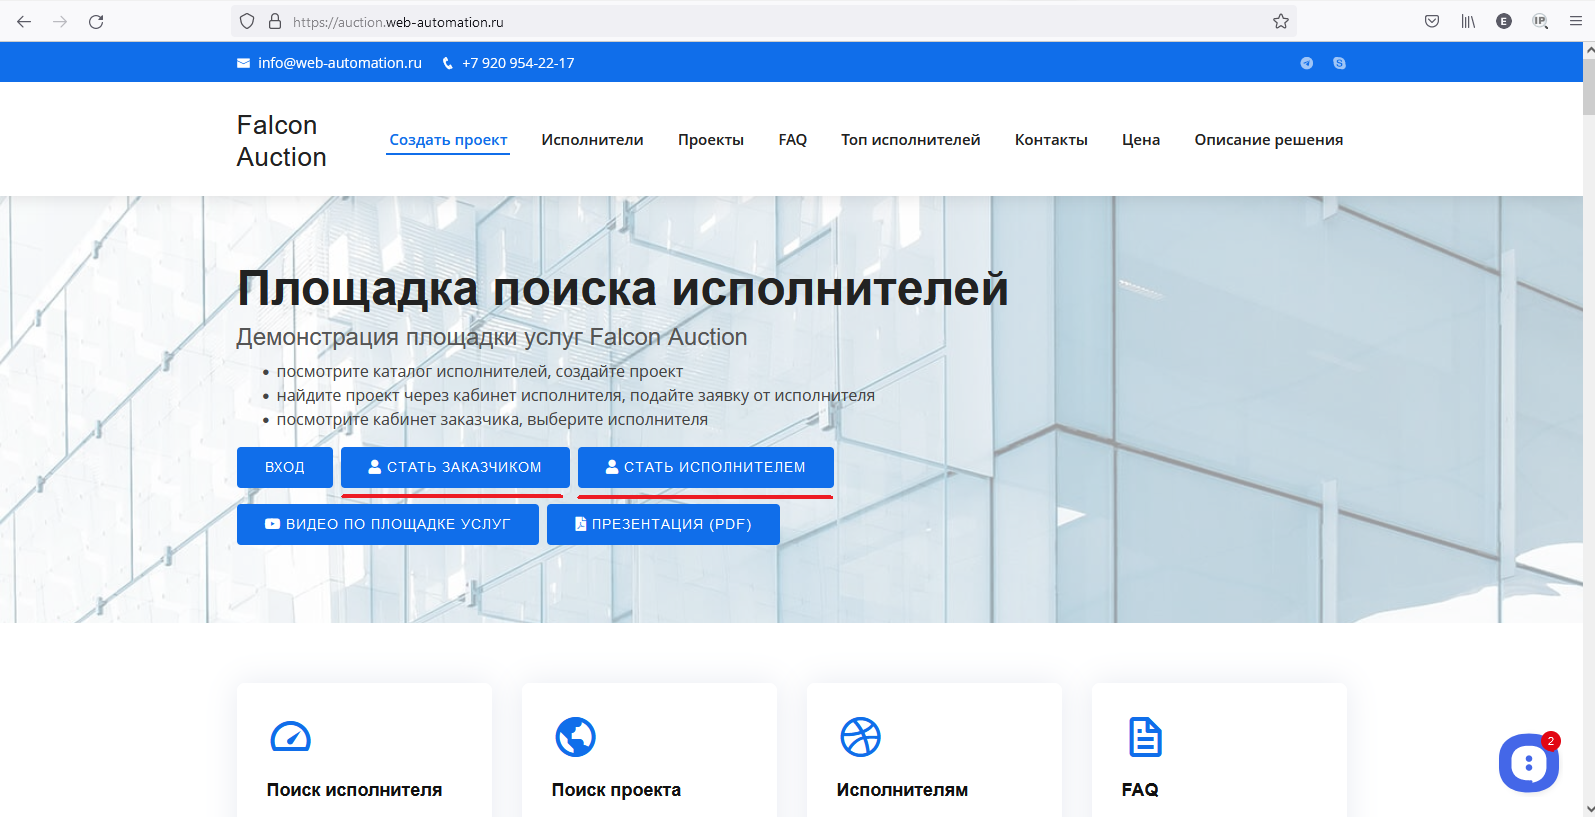The height and width of the screenshot is (817, 1595).
Task: Click the Telegram icon in blue top bar
Action: coord(1306,63)
